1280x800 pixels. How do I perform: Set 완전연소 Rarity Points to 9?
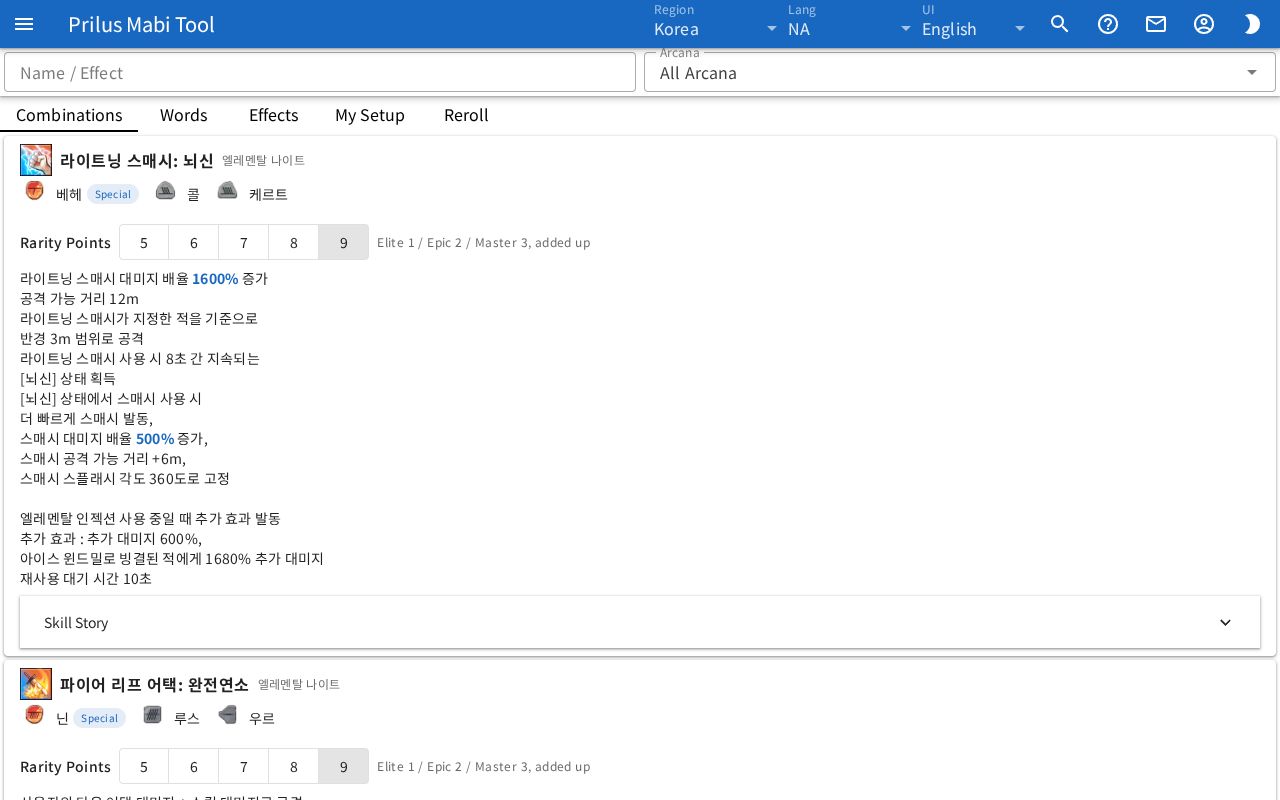pos(344,766)
